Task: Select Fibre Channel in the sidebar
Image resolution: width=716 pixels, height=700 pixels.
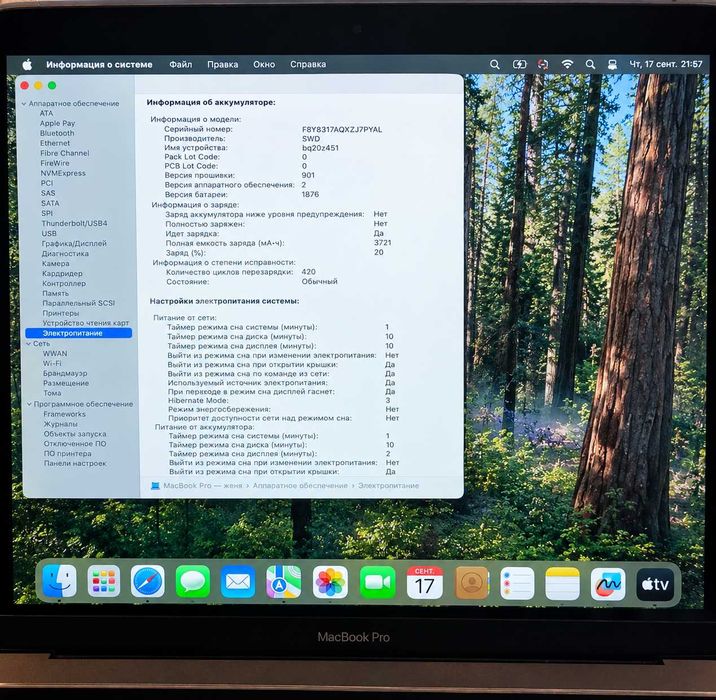Action: pyautogui.click(x=64, y=153)
